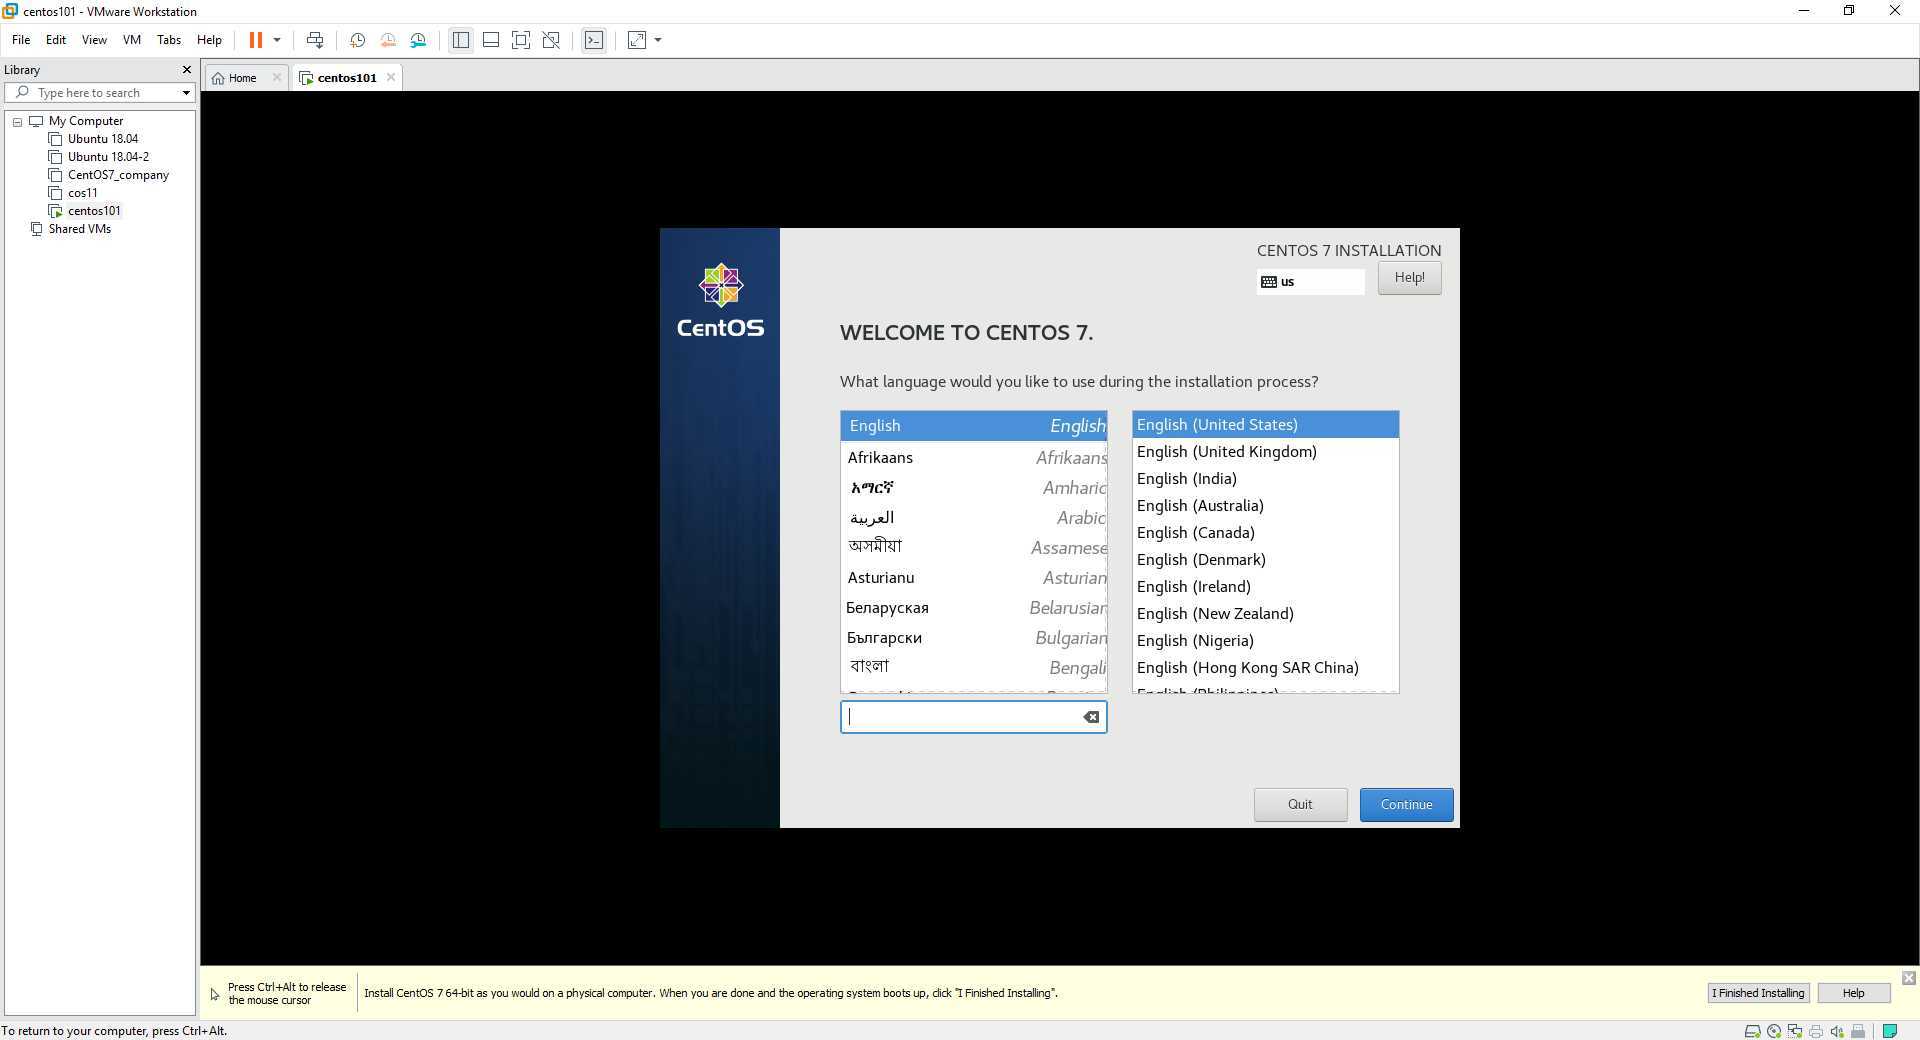Select the highlighted English language row
The image size is (1920, 1040).
974,426
